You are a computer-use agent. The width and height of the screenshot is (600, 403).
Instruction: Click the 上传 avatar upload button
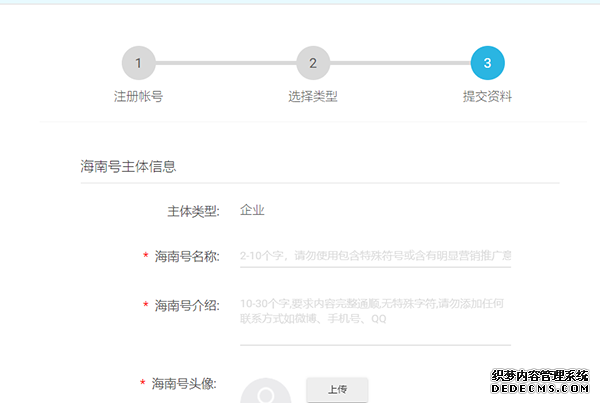pos(337,390)
